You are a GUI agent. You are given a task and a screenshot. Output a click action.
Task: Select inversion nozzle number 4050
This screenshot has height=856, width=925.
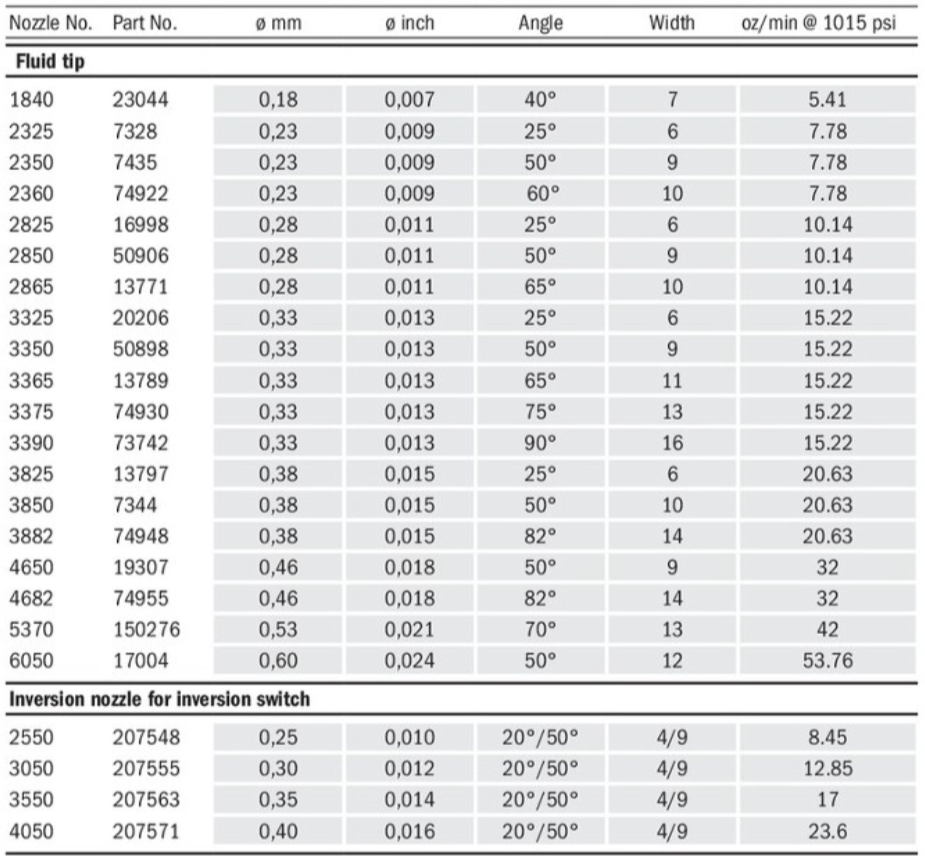point(28,832)
